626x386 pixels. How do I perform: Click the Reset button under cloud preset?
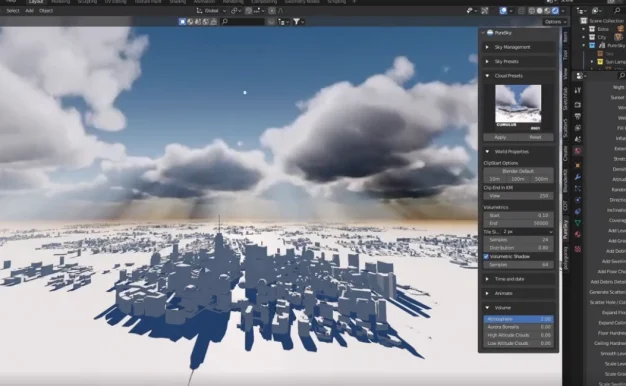(536, 137)
